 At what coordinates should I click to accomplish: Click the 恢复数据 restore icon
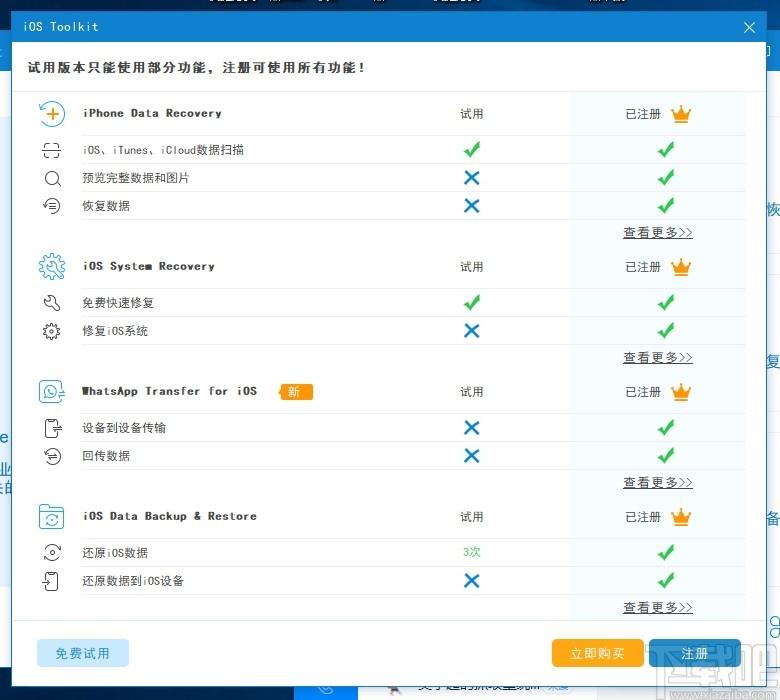click(52, 206)
